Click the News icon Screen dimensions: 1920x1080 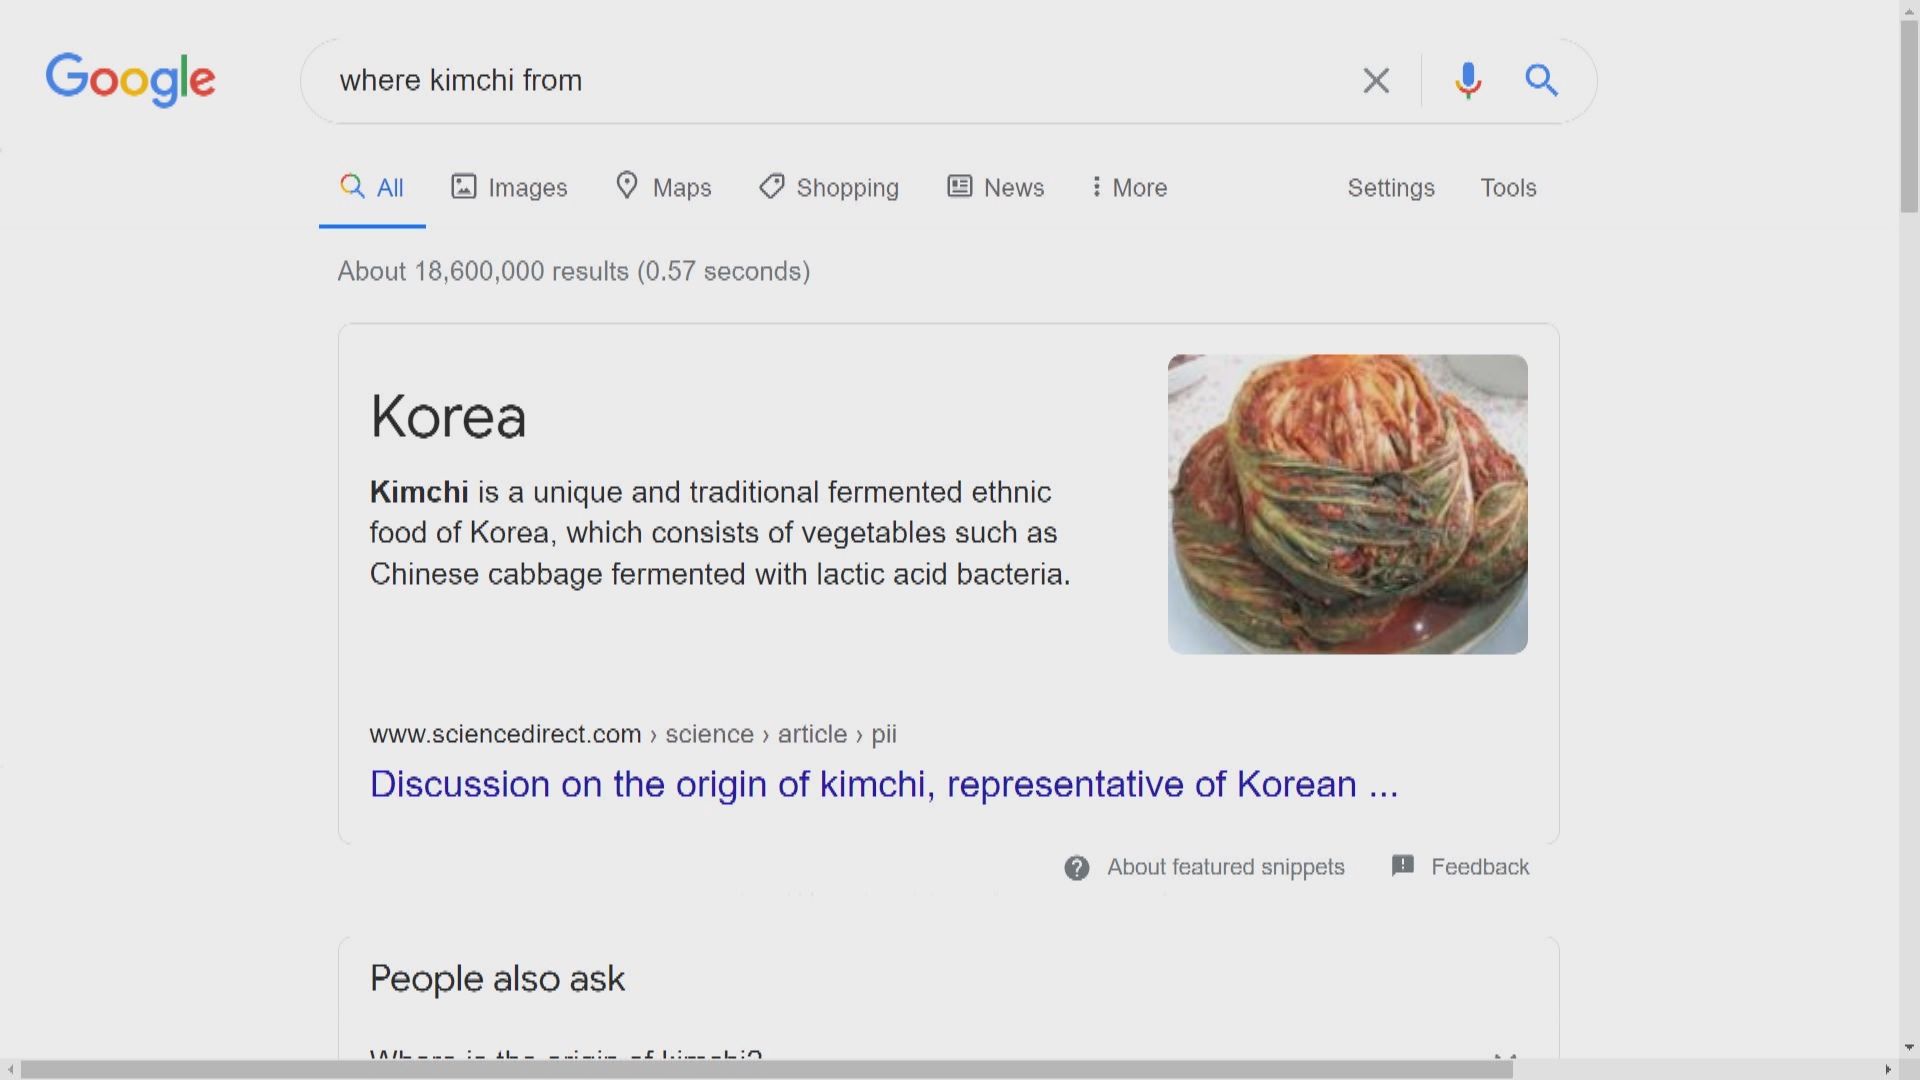[958, 186]
